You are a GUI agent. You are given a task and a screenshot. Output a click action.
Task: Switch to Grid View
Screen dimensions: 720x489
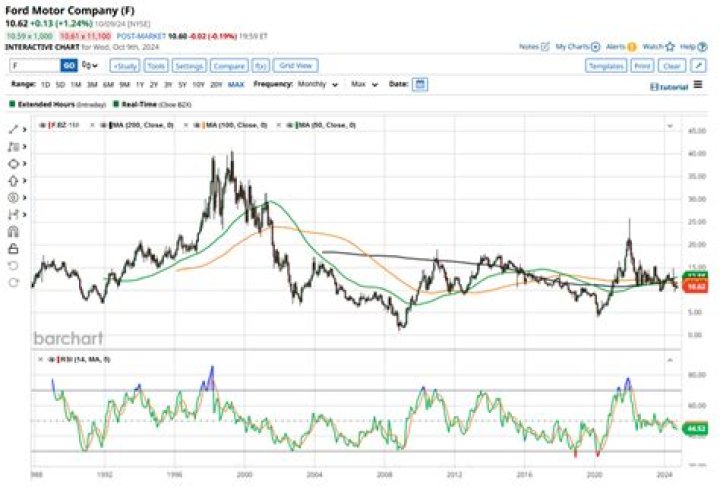coord(296,66)
